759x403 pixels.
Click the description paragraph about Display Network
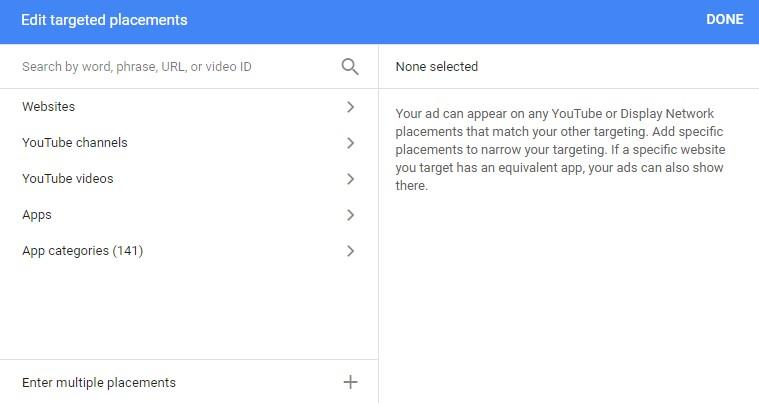pyautogui.click(x=560, y=149)
